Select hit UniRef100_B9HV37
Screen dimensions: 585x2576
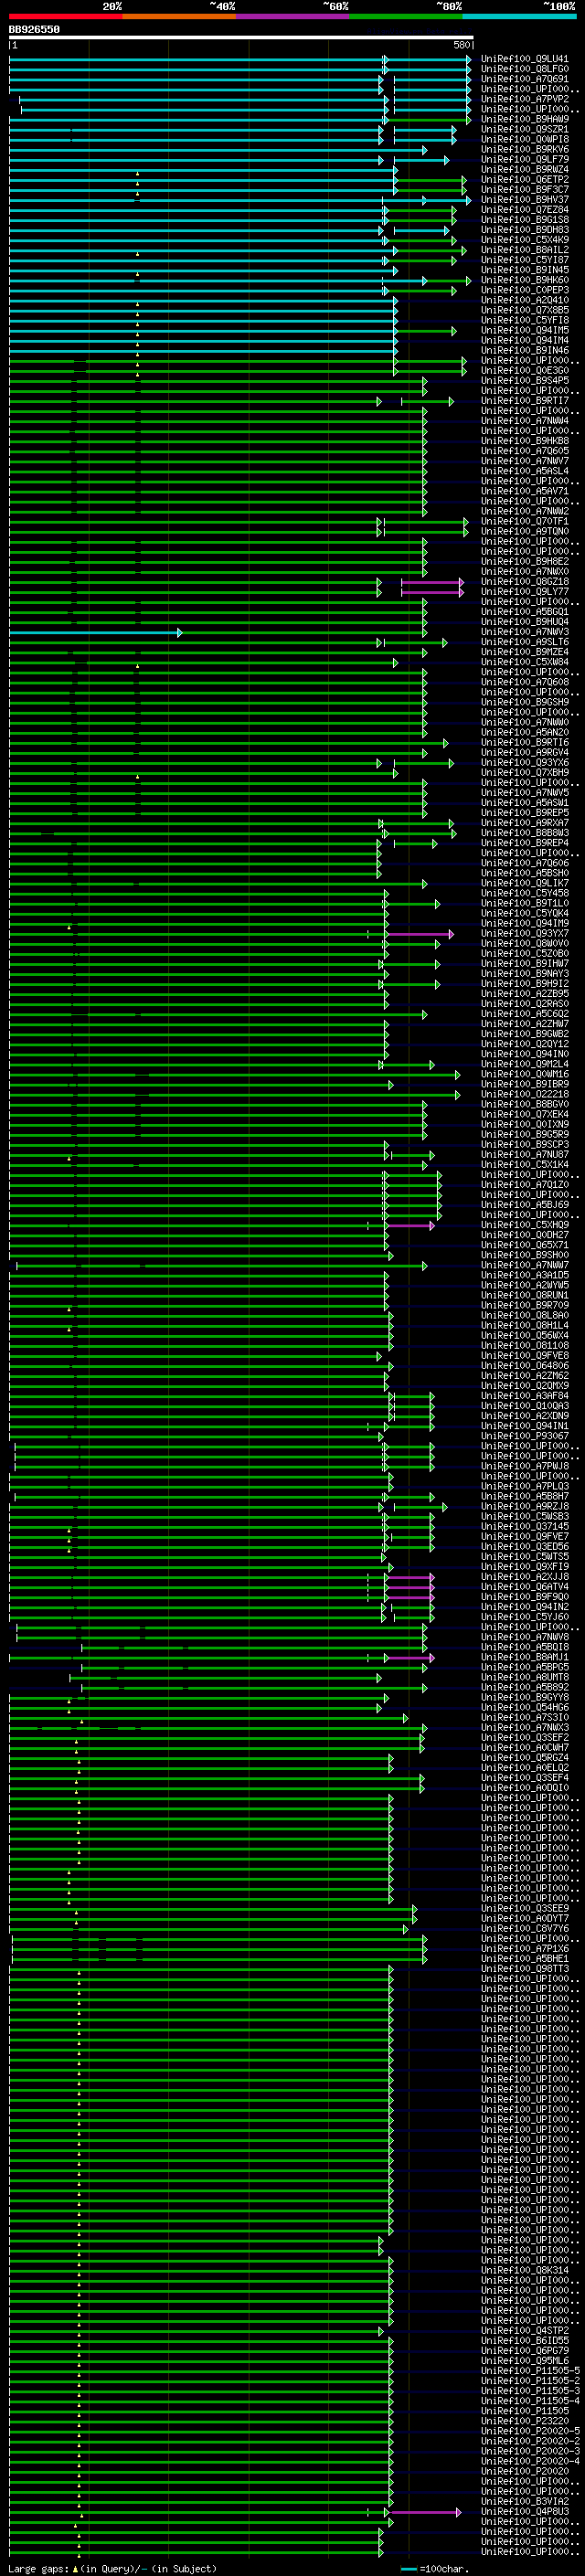[525, 199]
